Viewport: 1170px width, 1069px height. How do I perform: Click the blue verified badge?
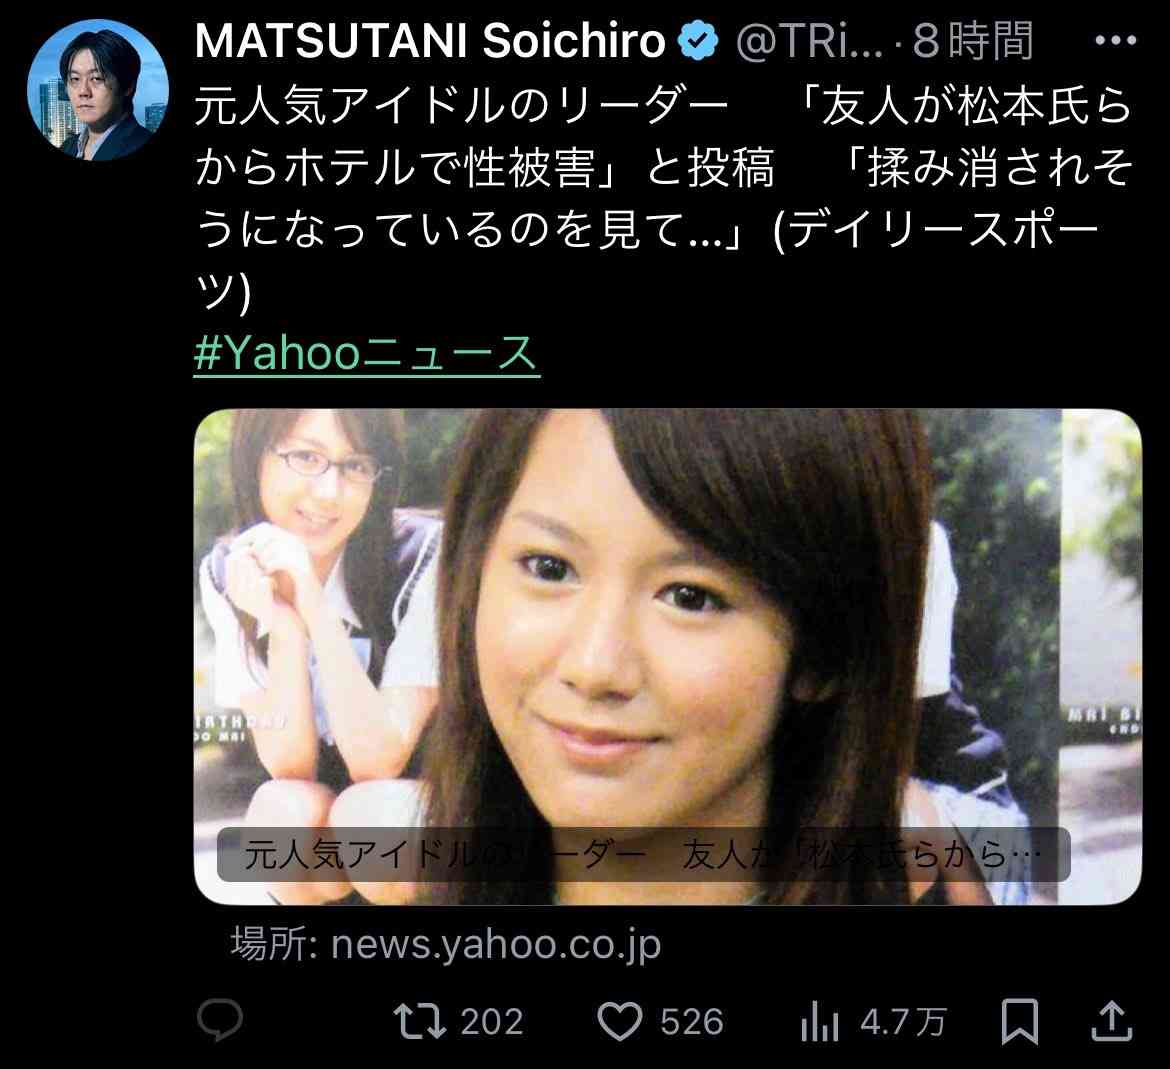point(698,41)
